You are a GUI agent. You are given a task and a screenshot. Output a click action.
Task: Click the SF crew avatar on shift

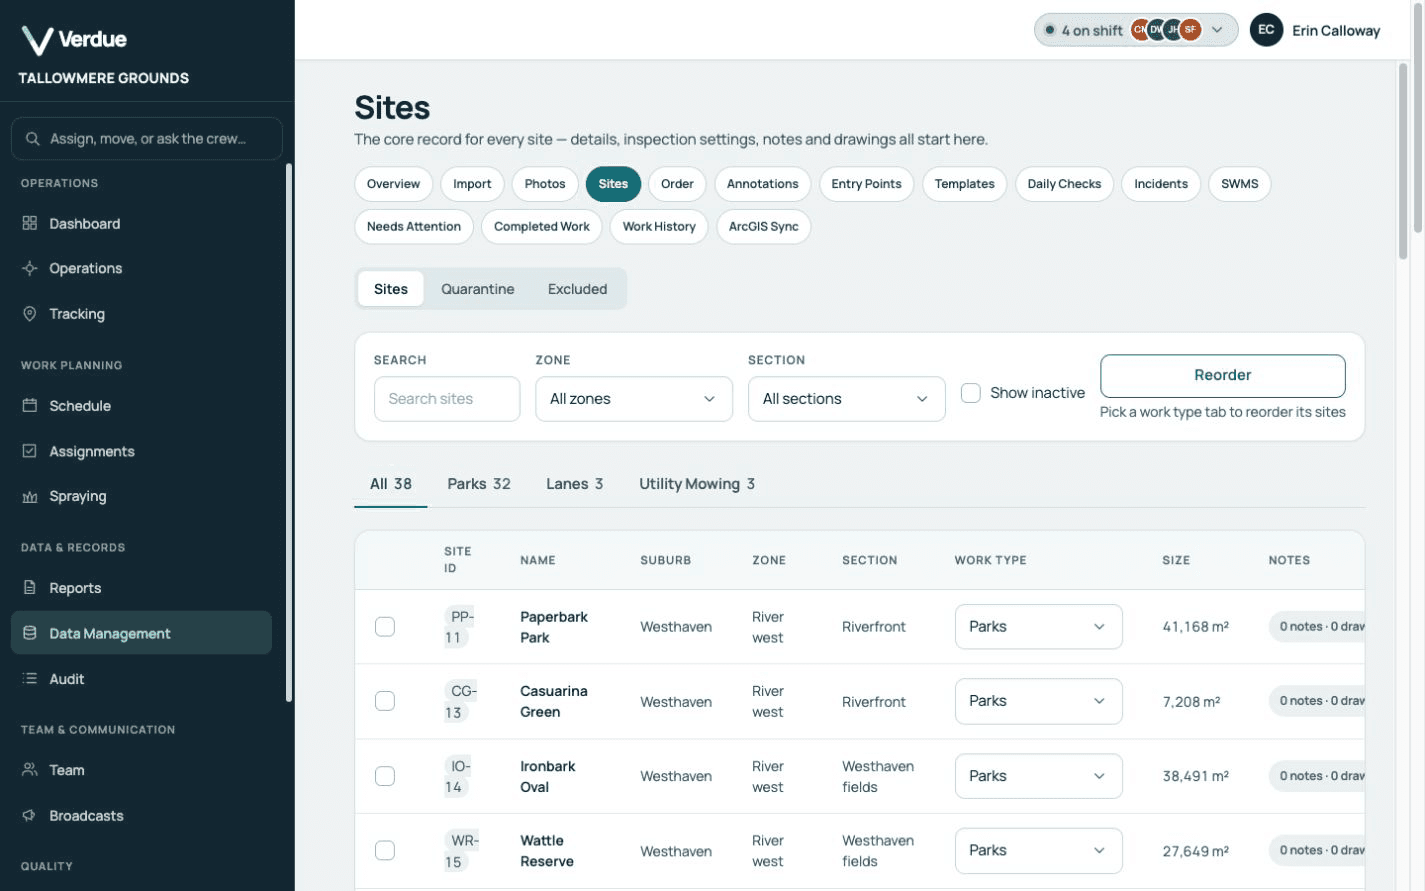[x=1190, y=30]
